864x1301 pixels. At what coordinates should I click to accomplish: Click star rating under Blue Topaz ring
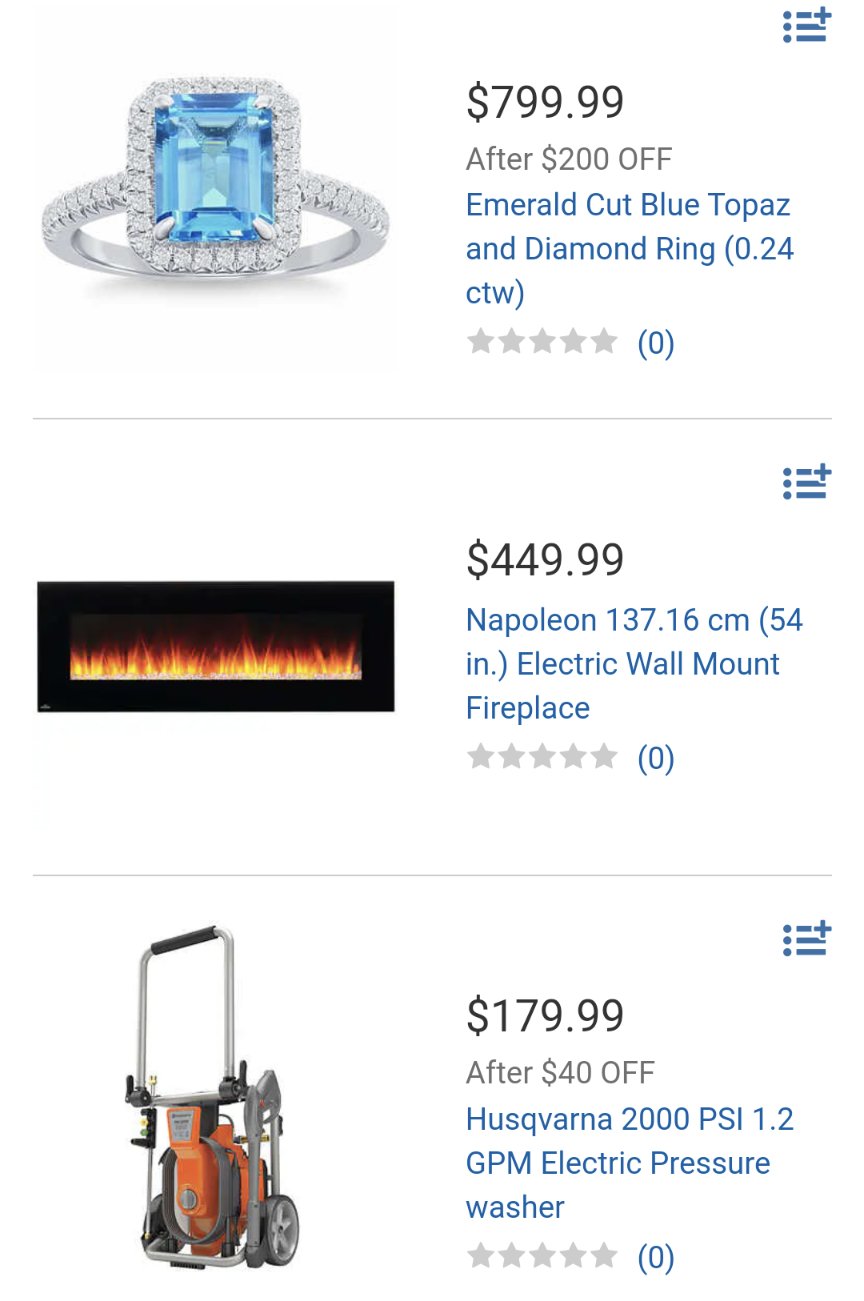coord(542,342)
